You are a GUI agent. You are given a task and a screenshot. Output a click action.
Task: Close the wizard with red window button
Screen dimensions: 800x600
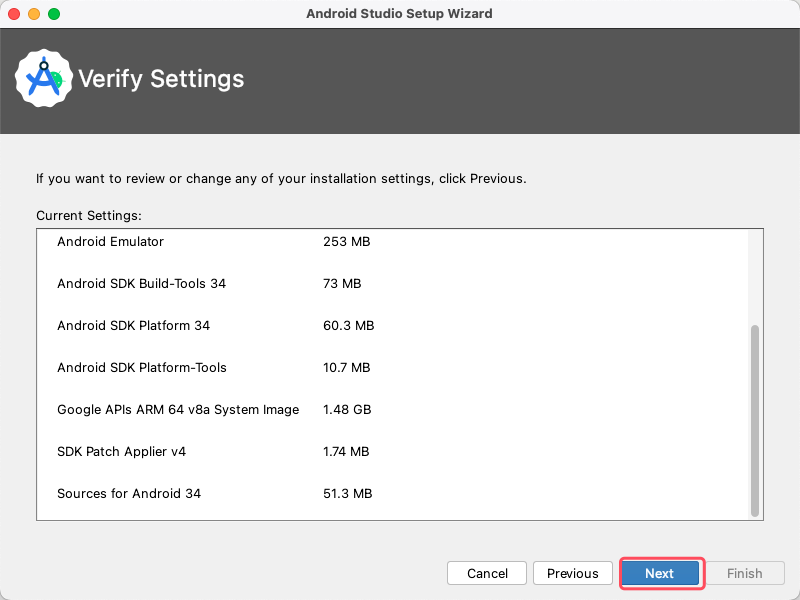14,14
